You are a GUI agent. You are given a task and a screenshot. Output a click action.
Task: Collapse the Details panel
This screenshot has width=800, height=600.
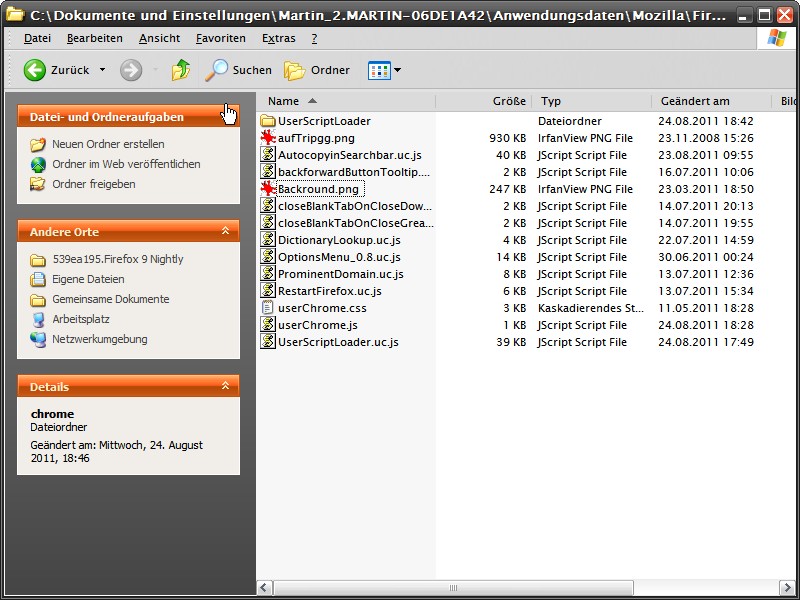[226, 386]
